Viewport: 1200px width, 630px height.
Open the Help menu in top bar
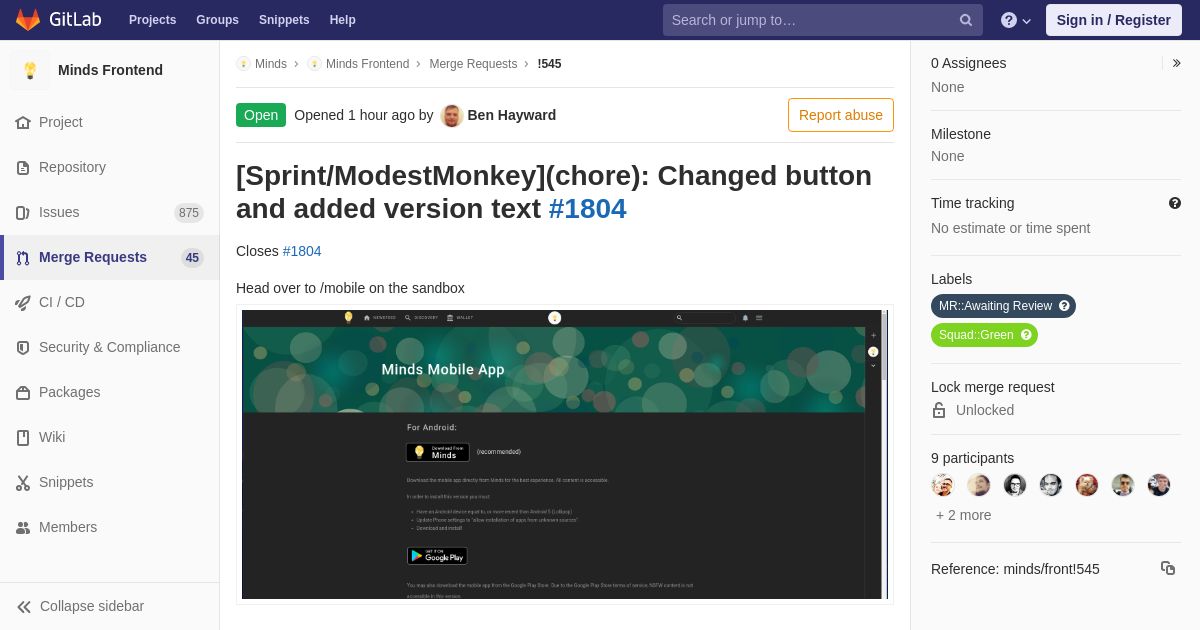click(x=343, y=20)
